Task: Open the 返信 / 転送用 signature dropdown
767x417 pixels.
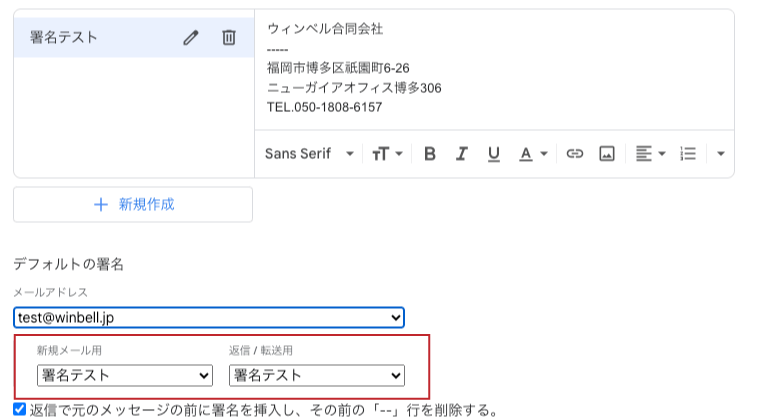Action: tap(316, 375)
